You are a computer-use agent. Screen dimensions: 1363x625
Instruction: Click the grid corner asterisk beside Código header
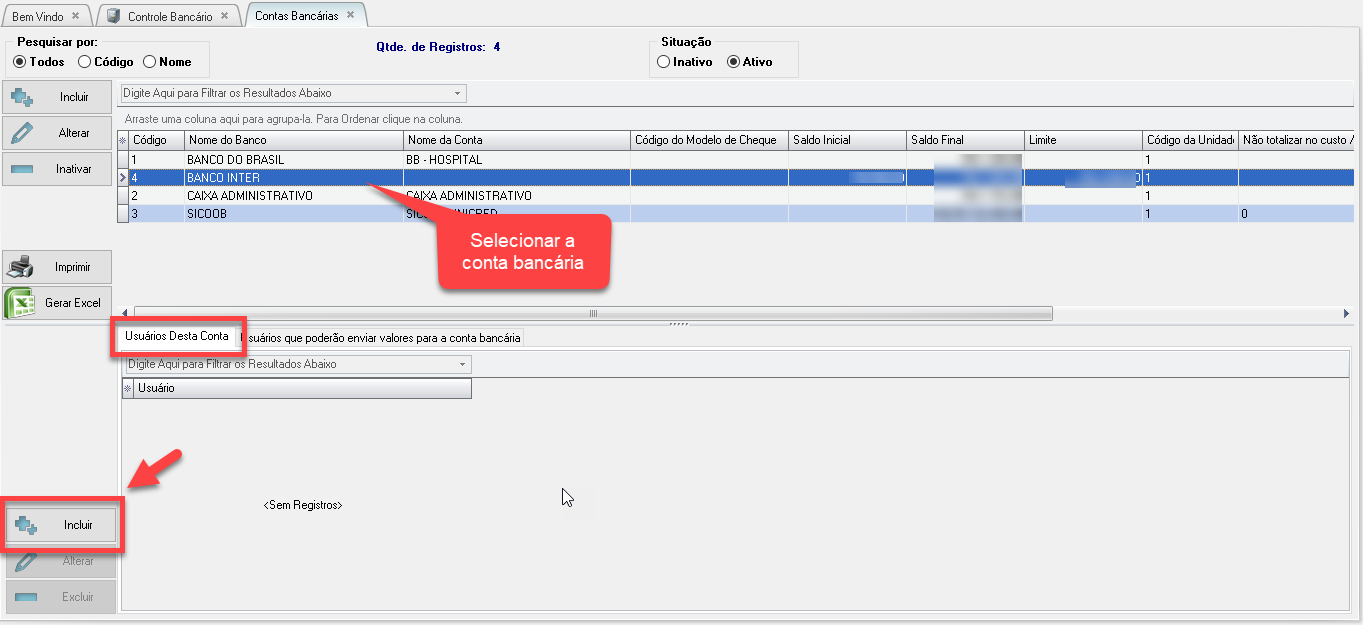pyautogui.click(x=123, y=140)
